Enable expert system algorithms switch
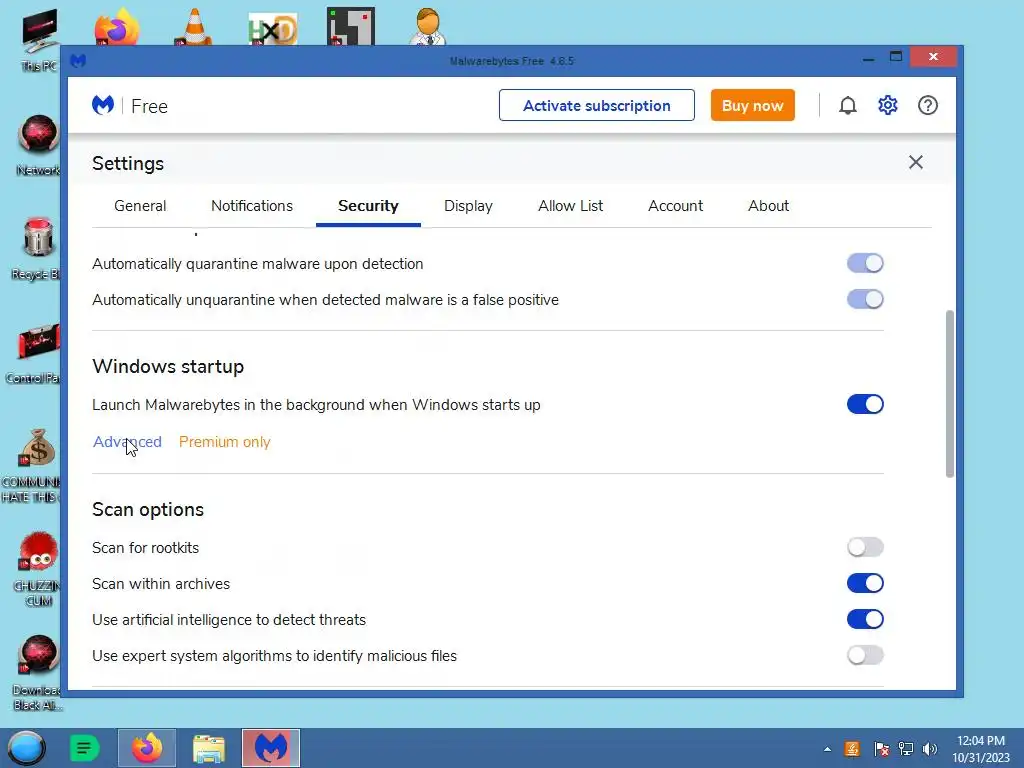The height and width of the screenshot is (768, 1024). coord(865,655)
